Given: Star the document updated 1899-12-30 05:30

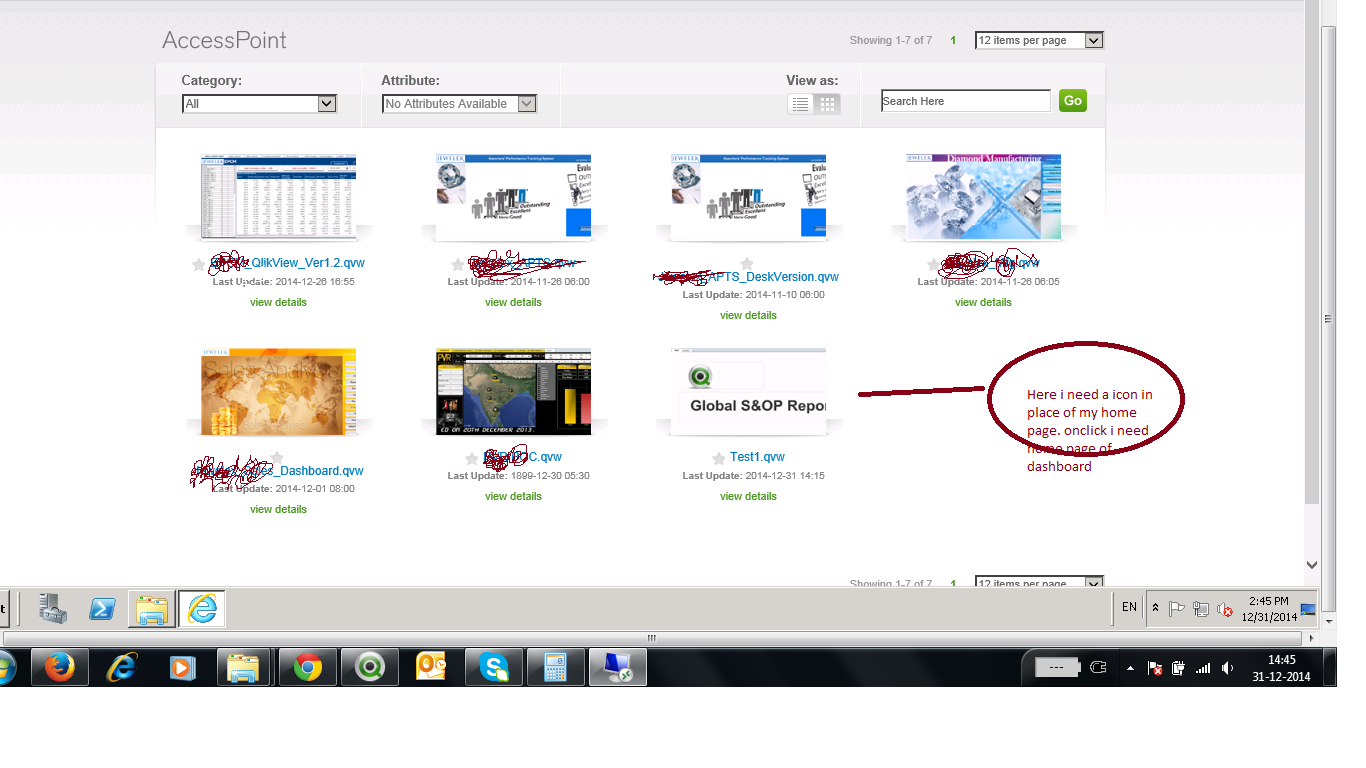Looking at the screenshot, I should tap(472, 458).
